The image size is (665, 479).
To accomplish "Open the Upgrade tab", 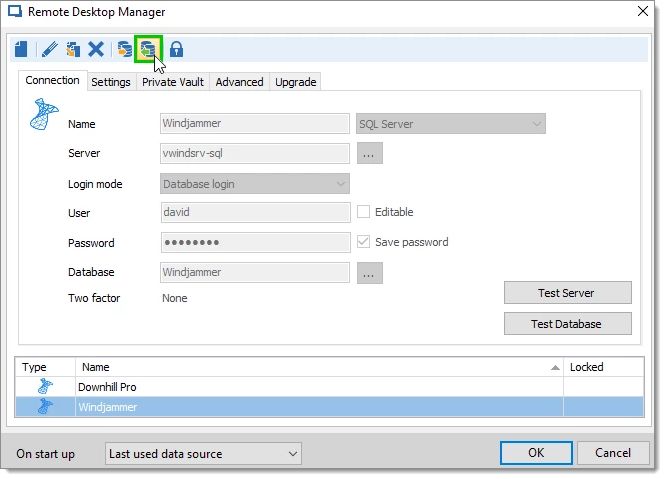I will [296, 82].
